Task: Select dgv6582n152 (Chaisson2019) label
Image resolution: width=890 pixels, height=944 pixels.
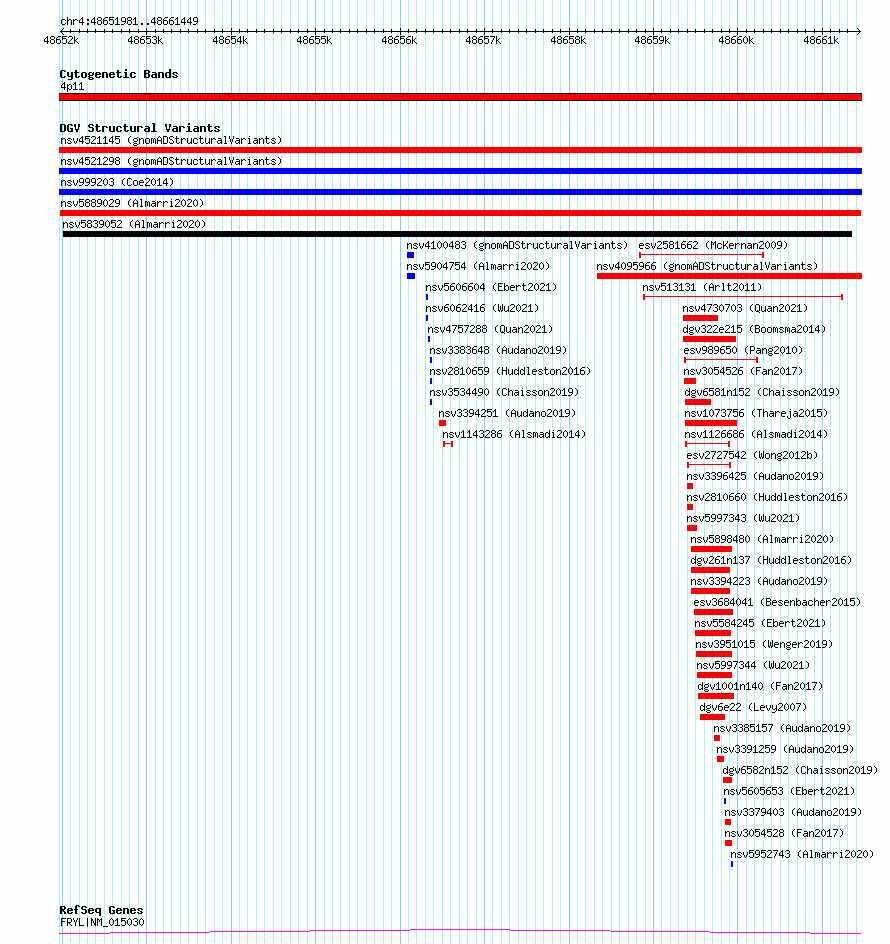Action: tap(800, 771)
